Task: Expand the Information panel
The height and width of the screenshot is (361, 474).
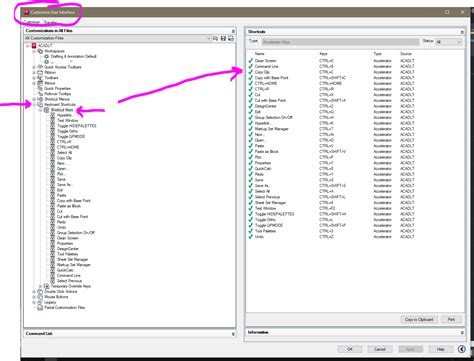Action: 462,333
